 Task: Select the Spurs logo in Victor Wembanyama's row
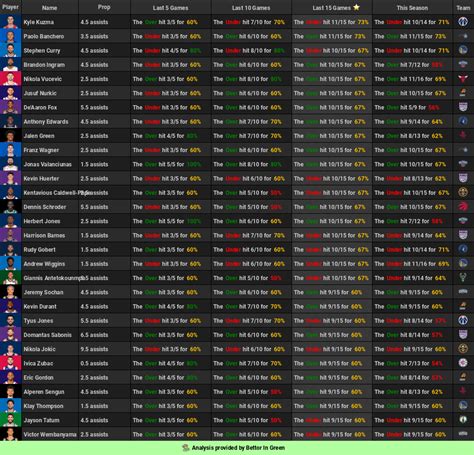point(463,434)
